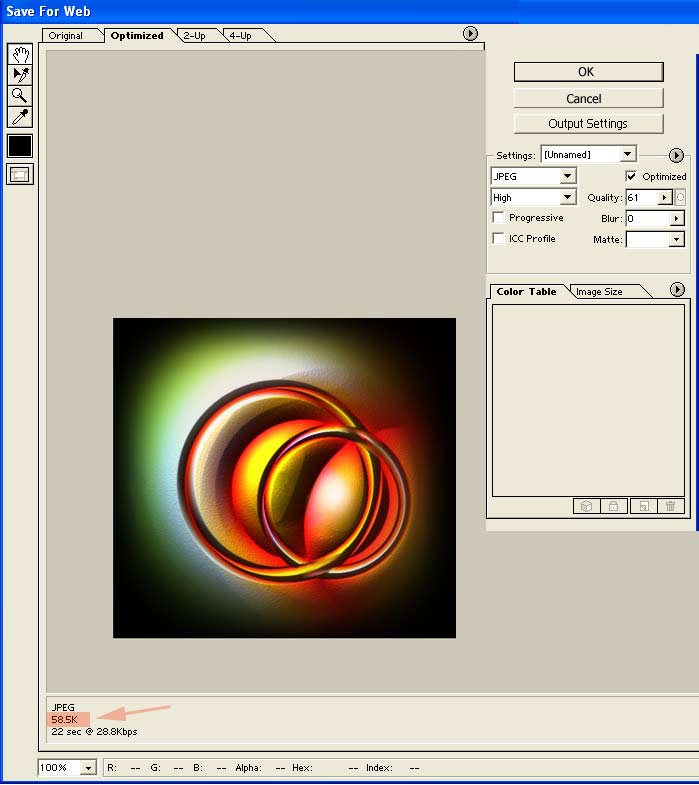The width and height of the screenshot is (699, 785).
Task: Open the 100% zoom level dropdown
Action: pyautogui.click(x=88, y=767)
